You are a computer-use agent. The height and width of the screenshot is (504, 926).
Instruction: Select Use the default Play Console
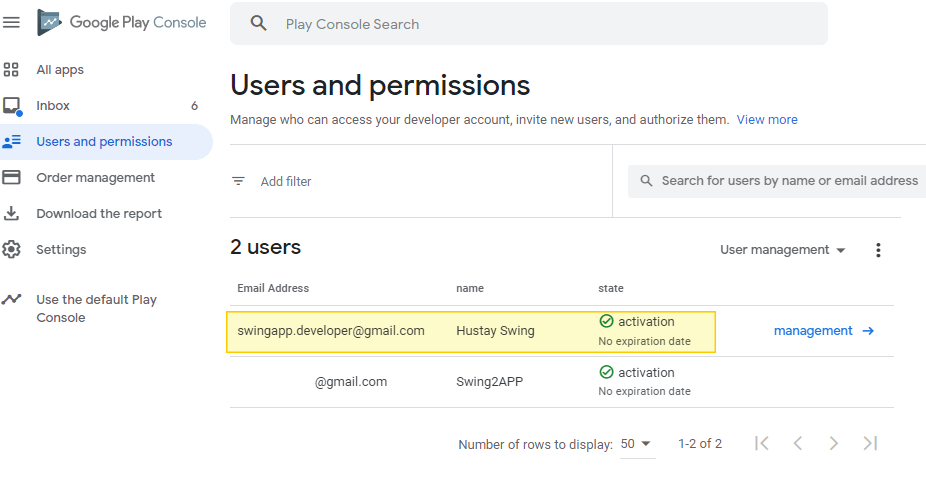tap(96, 308)
